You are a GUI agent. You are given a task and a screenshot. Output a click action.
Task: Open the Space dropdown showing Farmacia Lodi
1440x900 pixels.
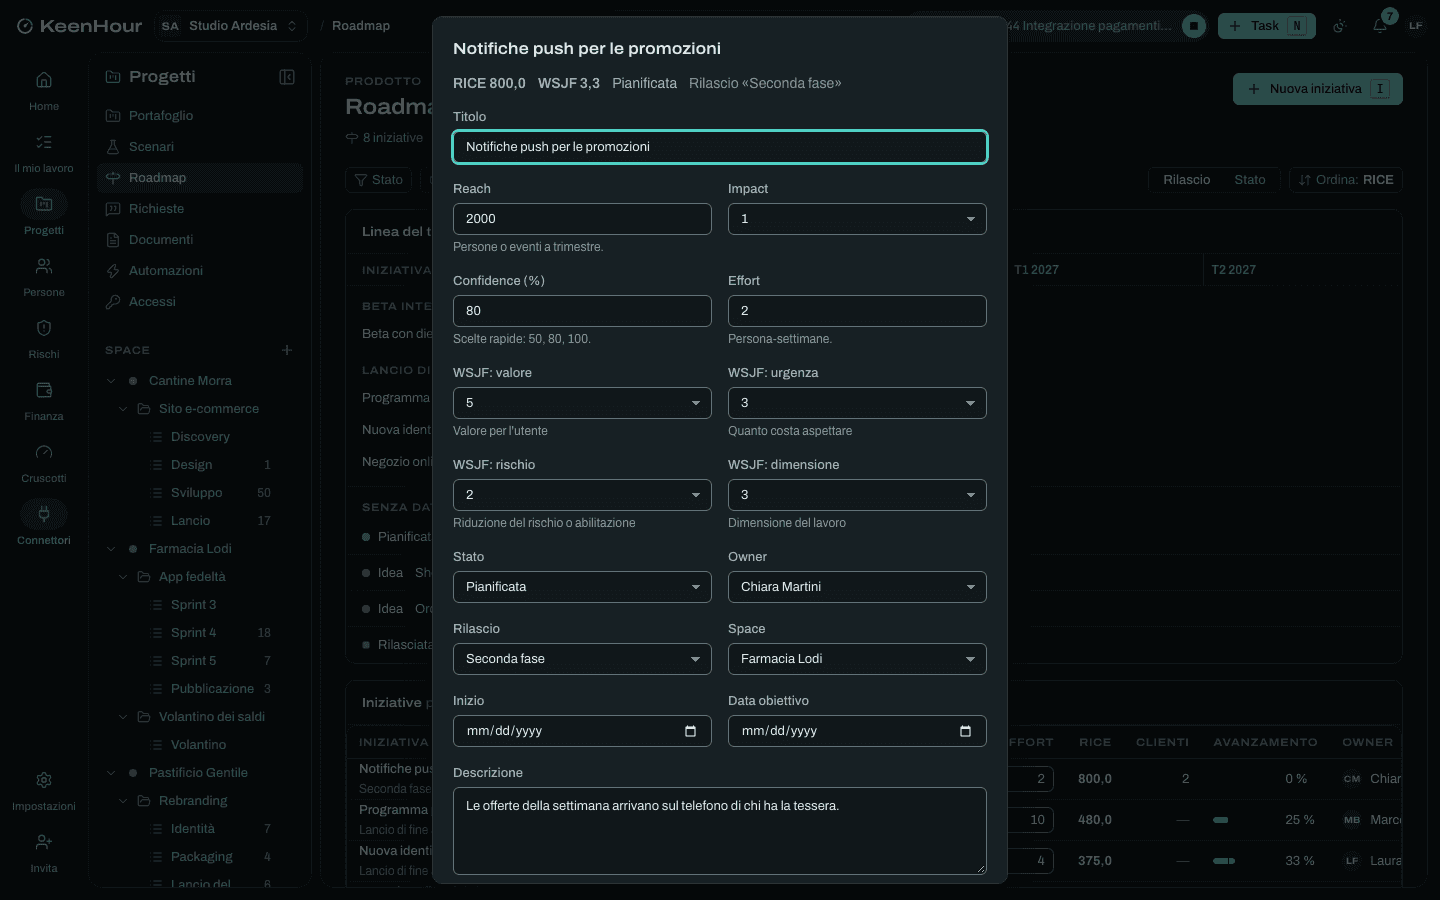857,659
